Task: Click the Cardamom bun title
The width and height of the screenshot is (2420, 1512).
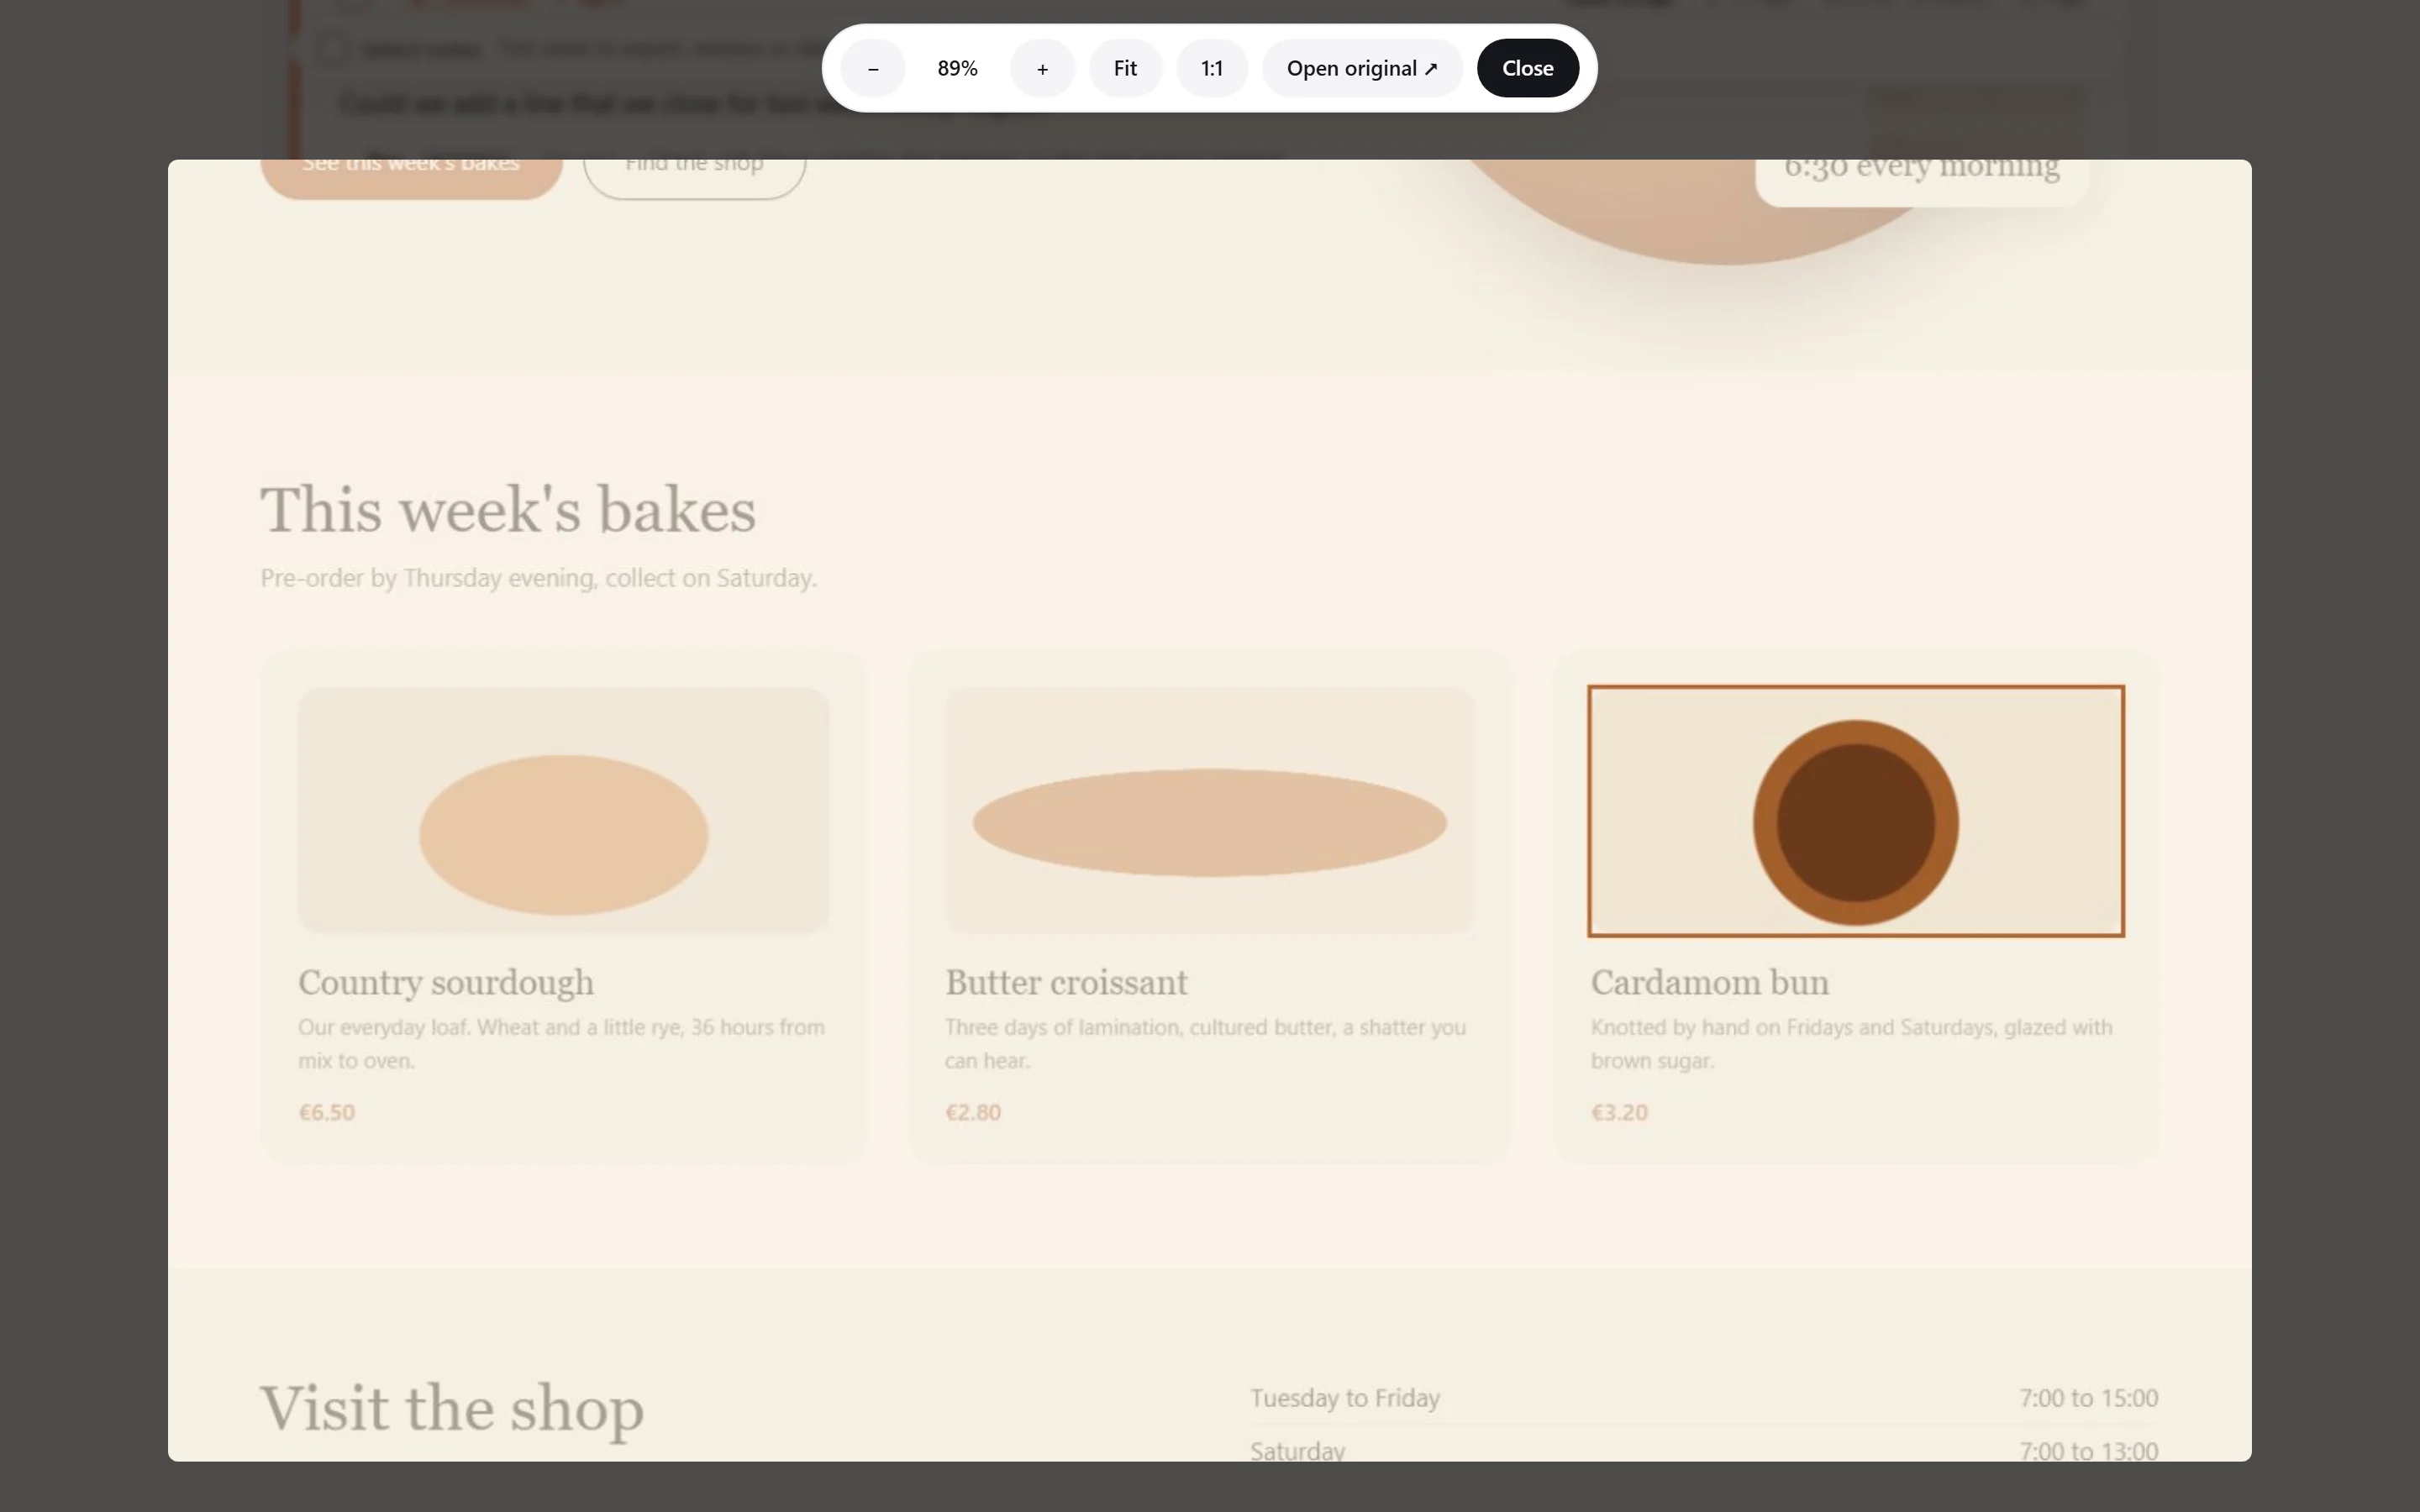Action: [x=1710, y=982]
